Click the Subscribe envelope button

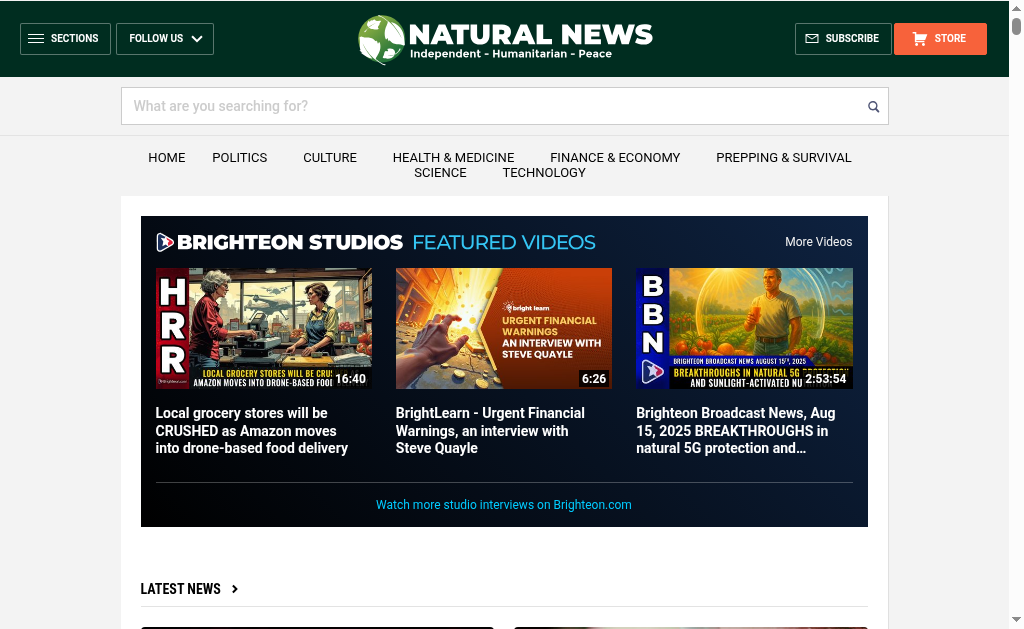[842, 39]
